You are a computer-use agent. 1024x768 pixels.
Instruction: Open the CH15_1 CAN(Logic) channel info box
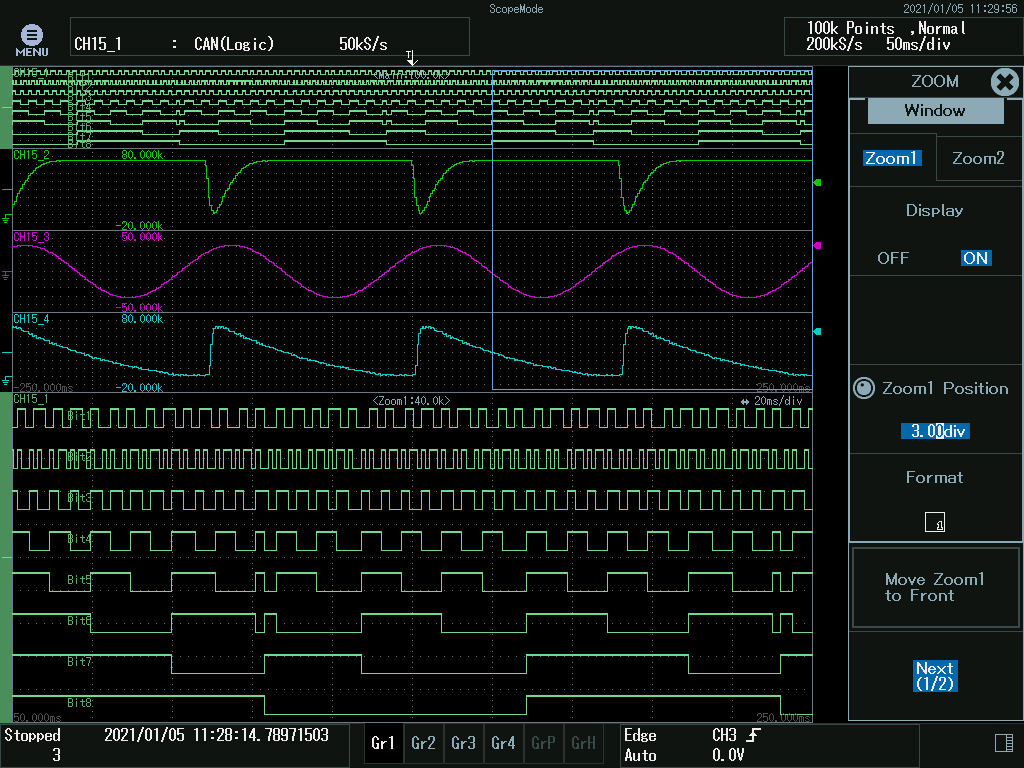(269, 37)
